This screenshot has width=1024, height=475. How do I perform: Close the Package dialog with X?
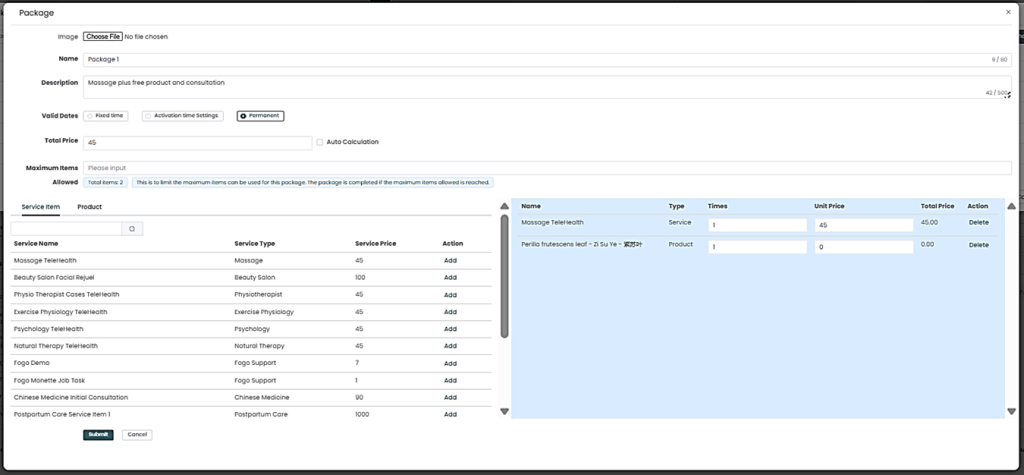tap(1007, 12)
